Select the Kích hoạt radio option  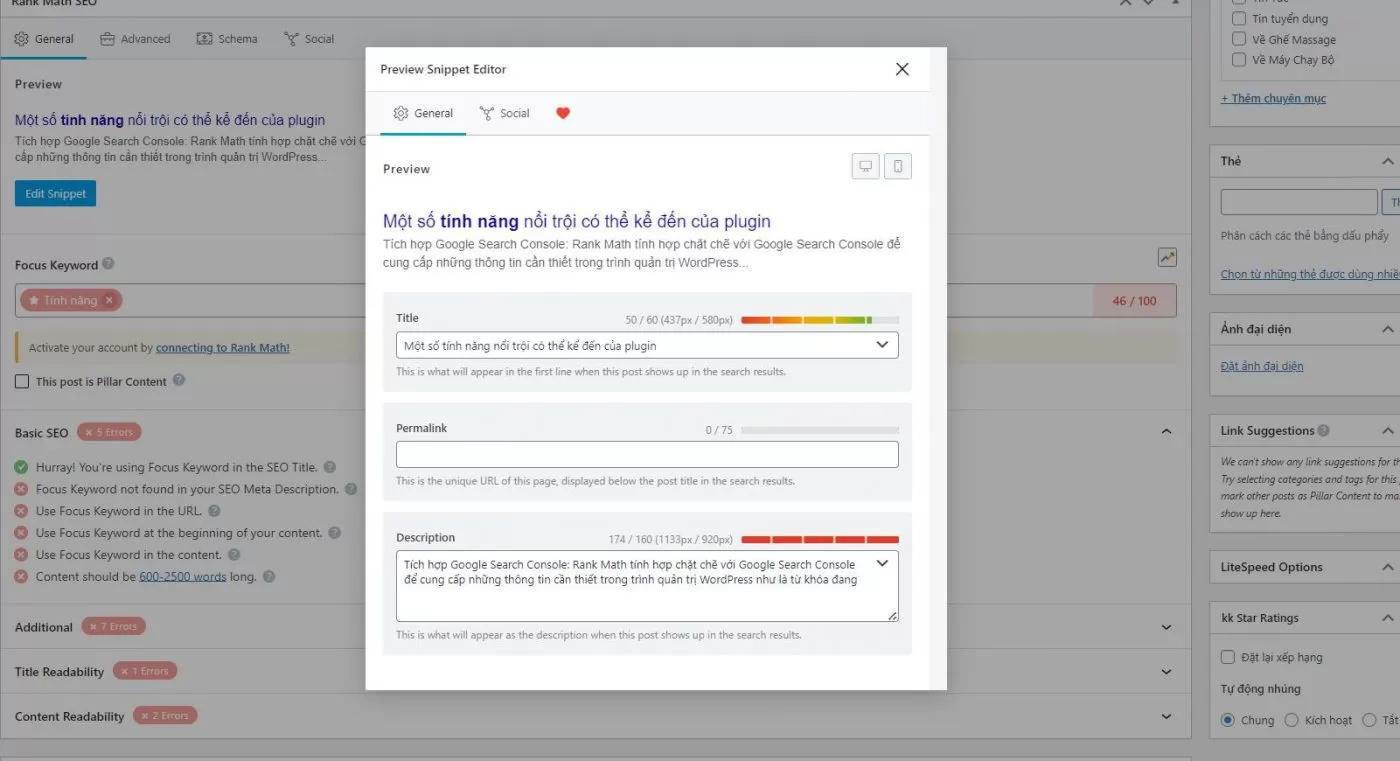(x=1291, y=720)
